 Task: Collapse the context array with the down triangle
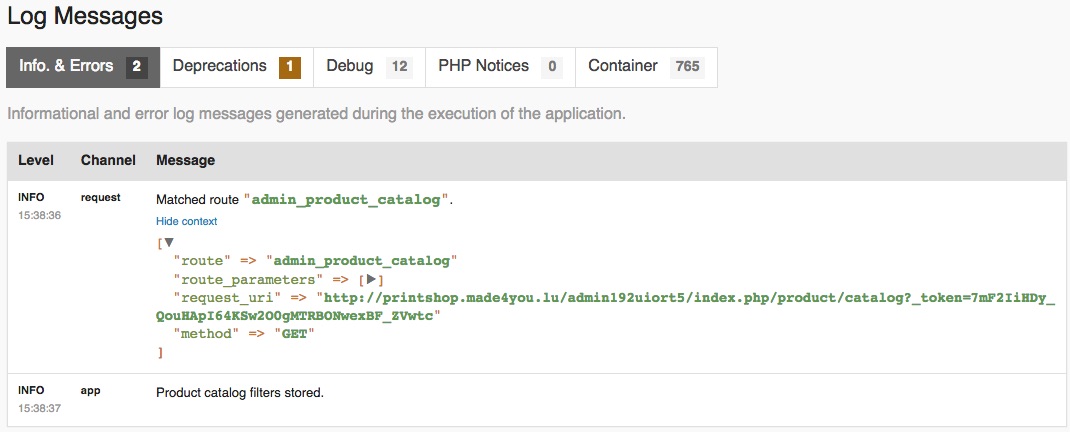click(x=169, y=242)
